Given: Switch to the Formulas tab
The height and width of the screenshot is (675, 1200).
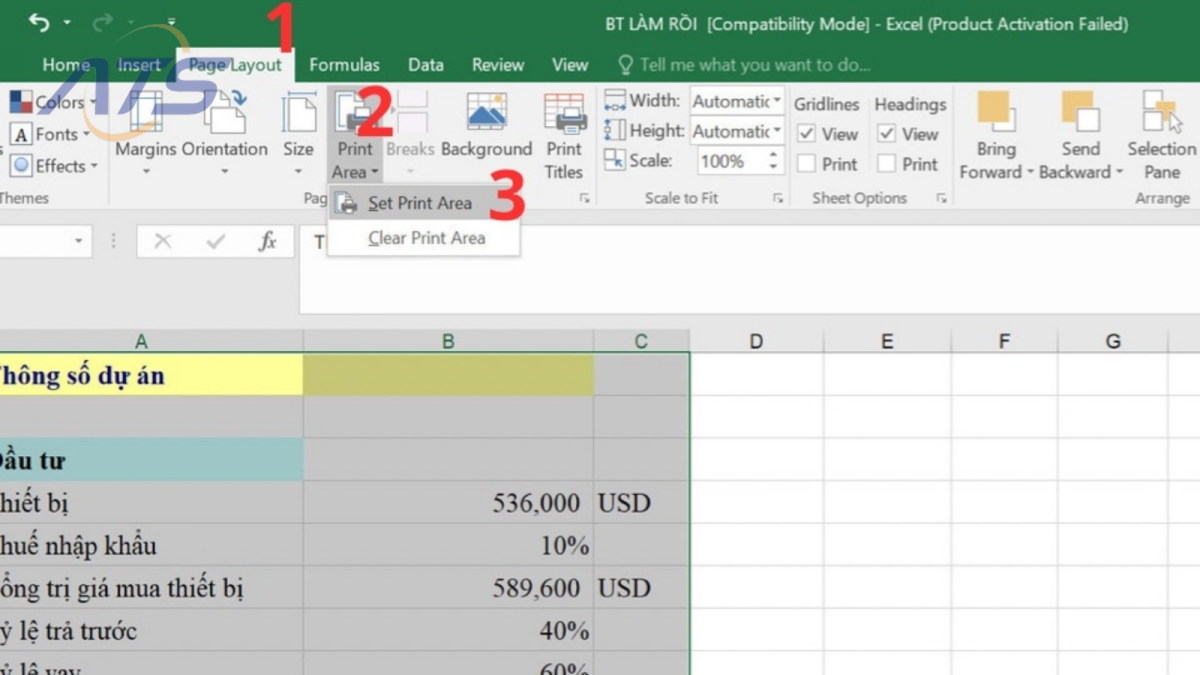Looking at the screenshot, I should tap(344, 64).
